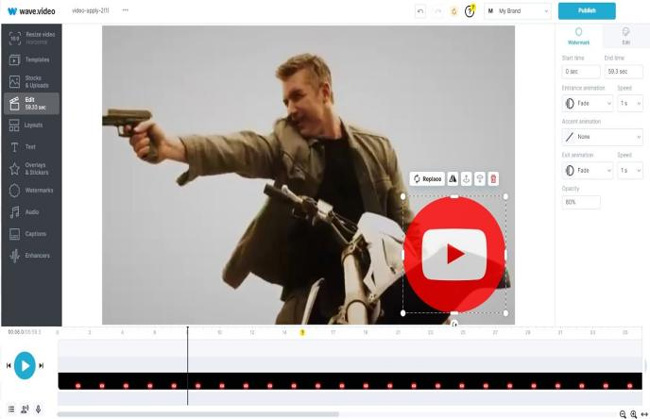Click the voice-over people icon
650x419 pixels.
pos(25,409)
